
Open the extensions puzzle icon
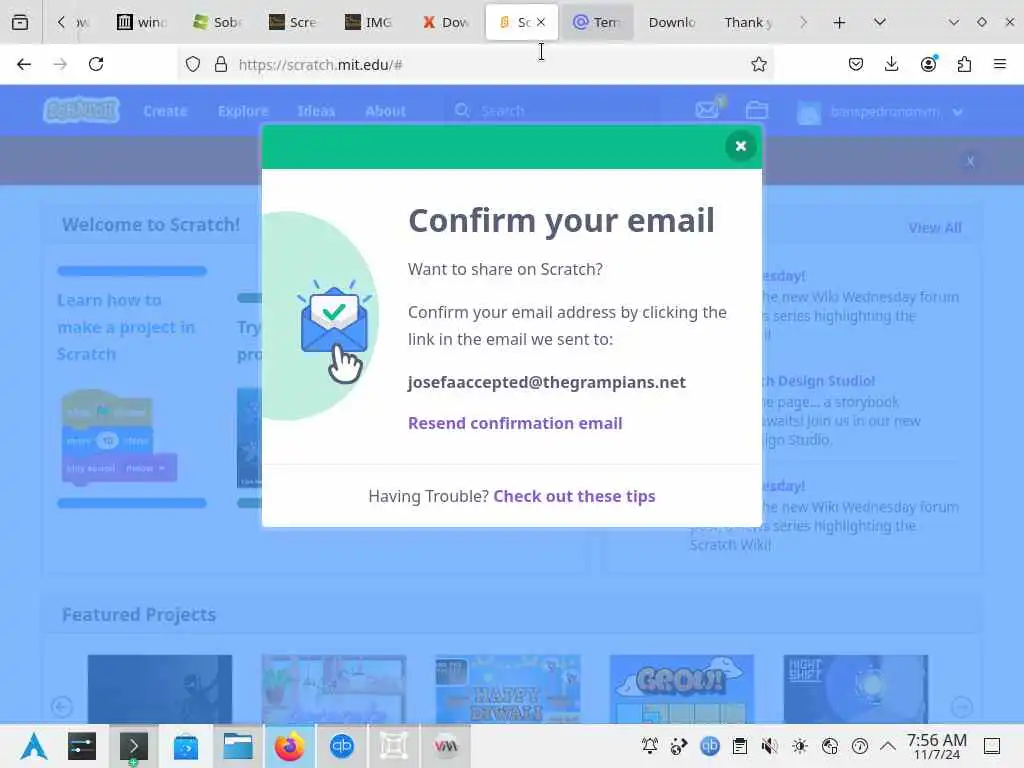click(964, 64)
